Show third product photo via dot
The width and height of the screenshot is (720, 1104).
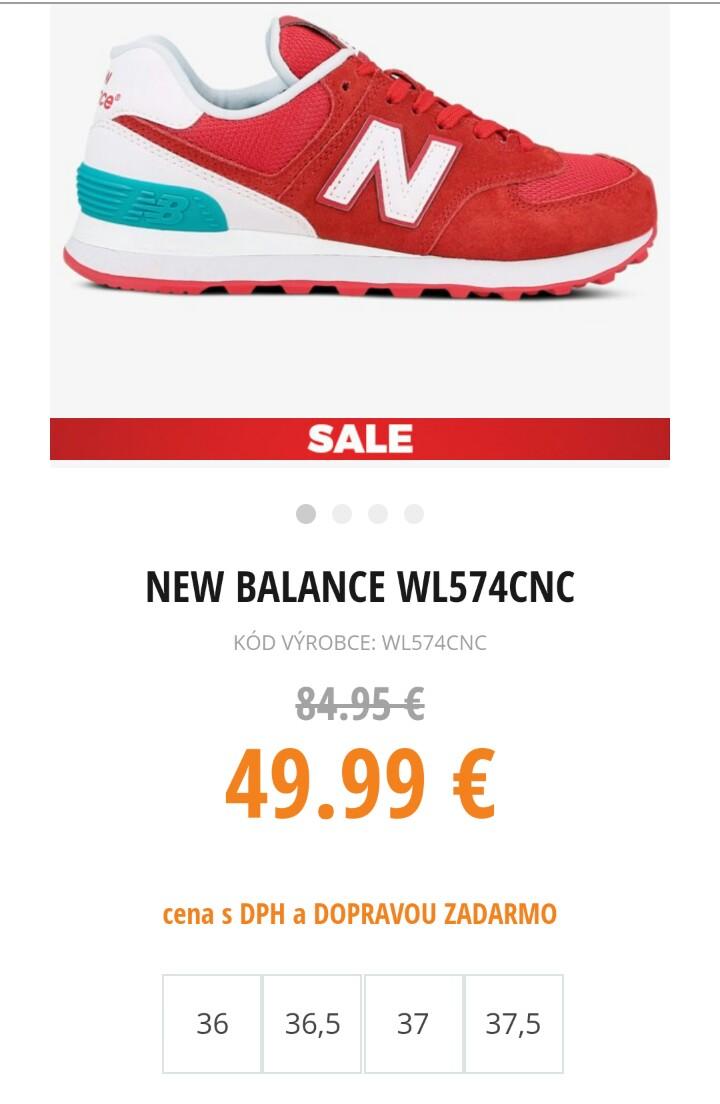[x=378, y=514]
